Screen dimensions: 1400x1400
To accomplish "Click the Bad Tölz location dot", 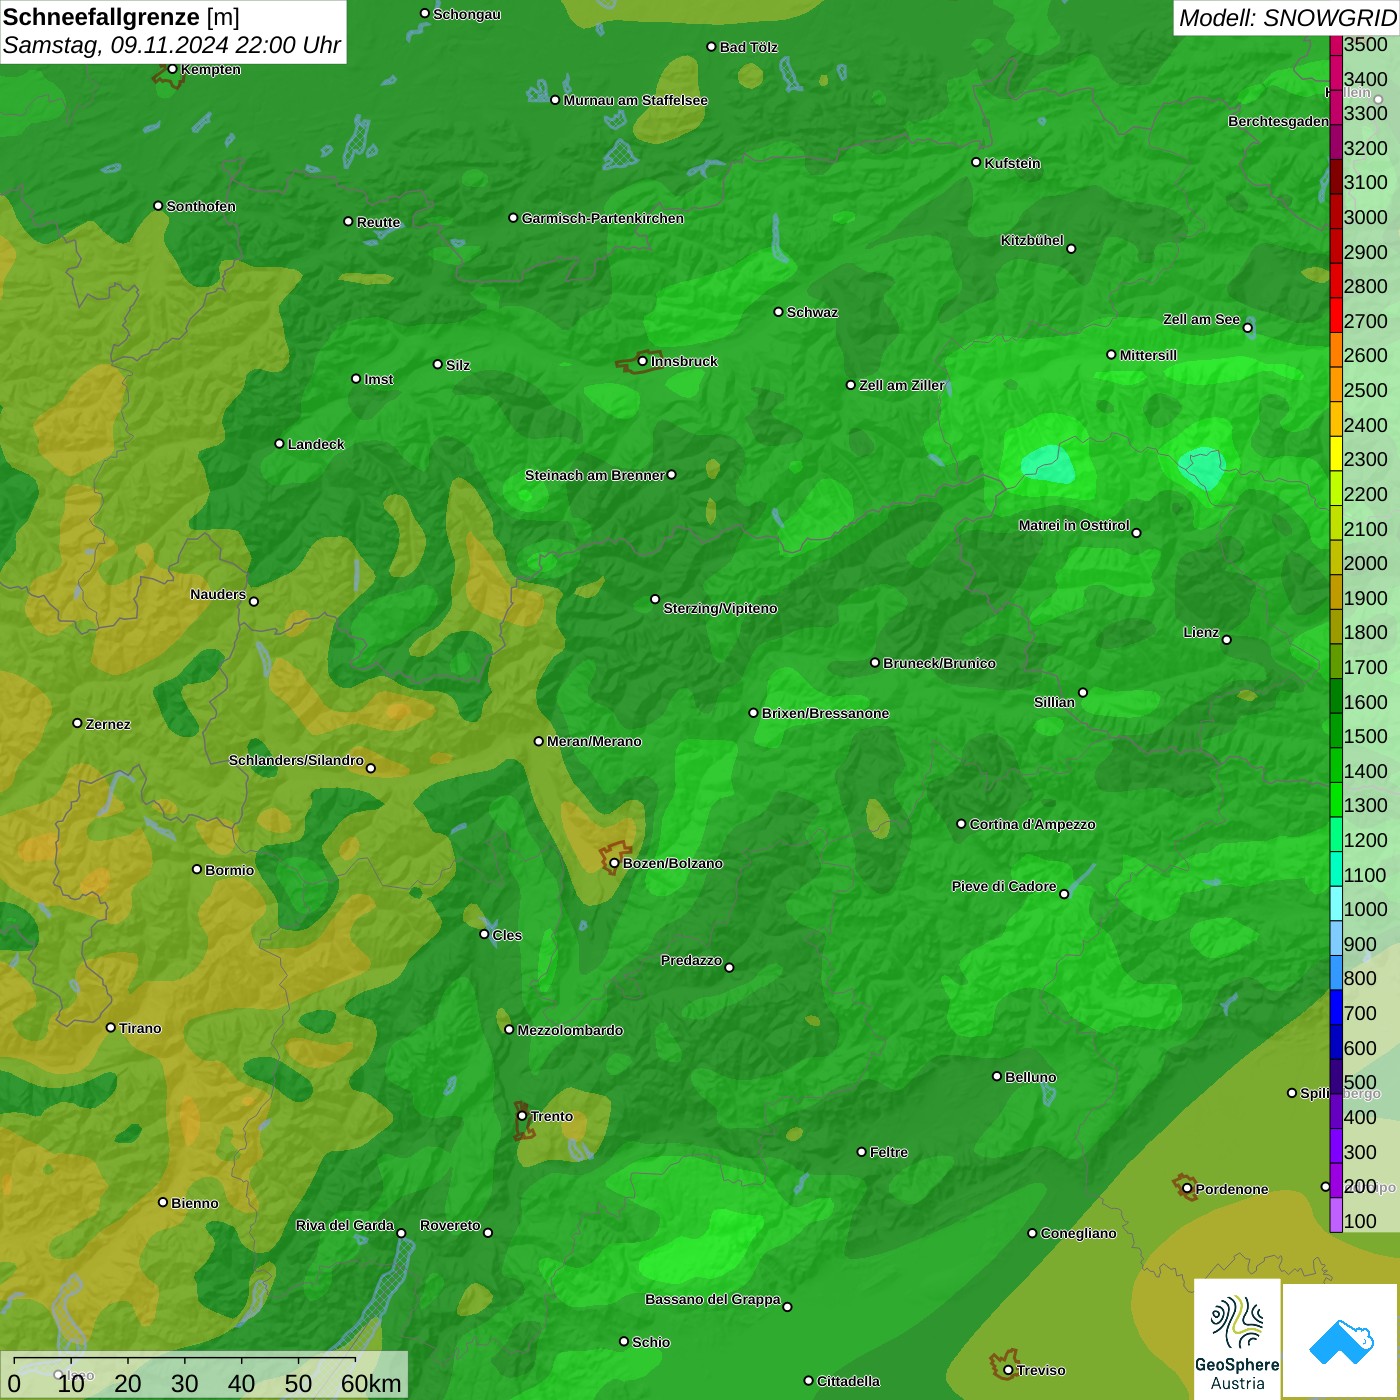I will tap(711, 47).
